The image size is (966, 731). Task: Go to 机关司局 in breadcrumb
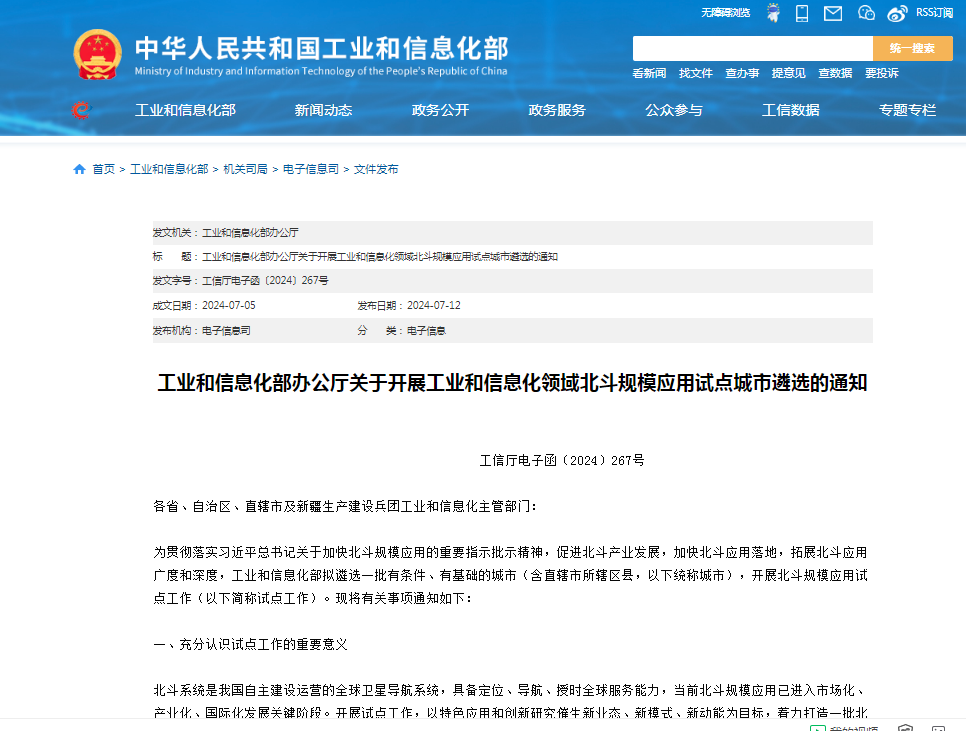[x=245, y=170]
